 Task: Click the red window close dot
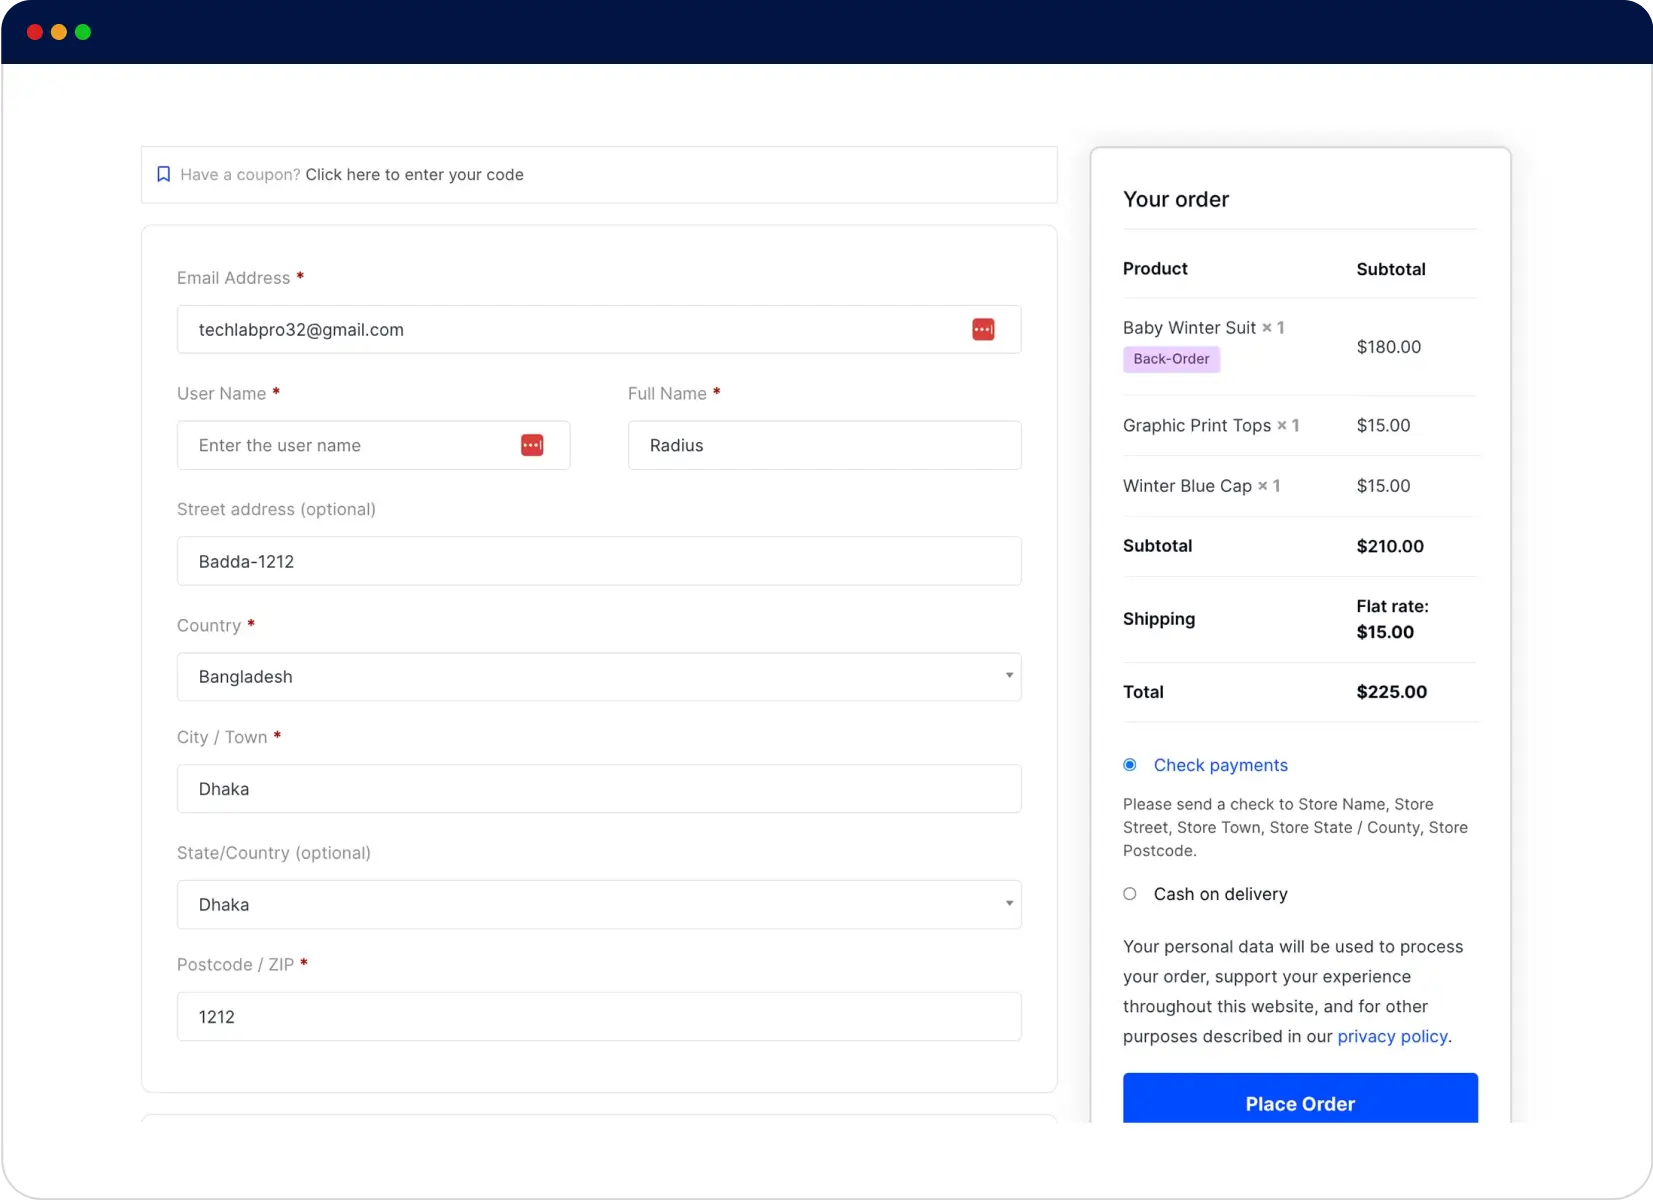click(35, 32)
